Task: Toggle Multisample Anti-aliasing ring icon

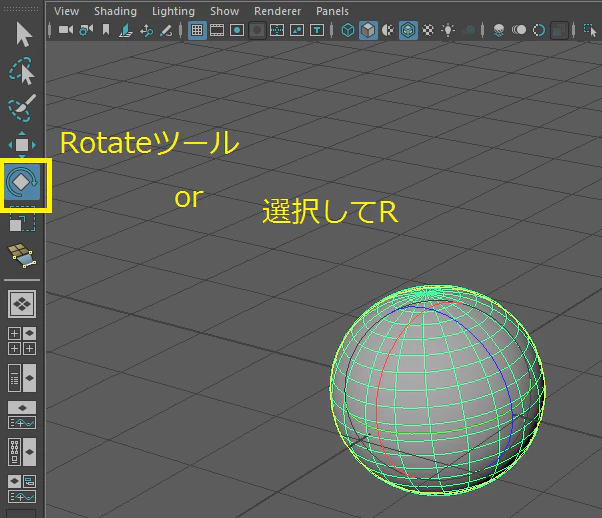Action: click(x=539, y=30)
